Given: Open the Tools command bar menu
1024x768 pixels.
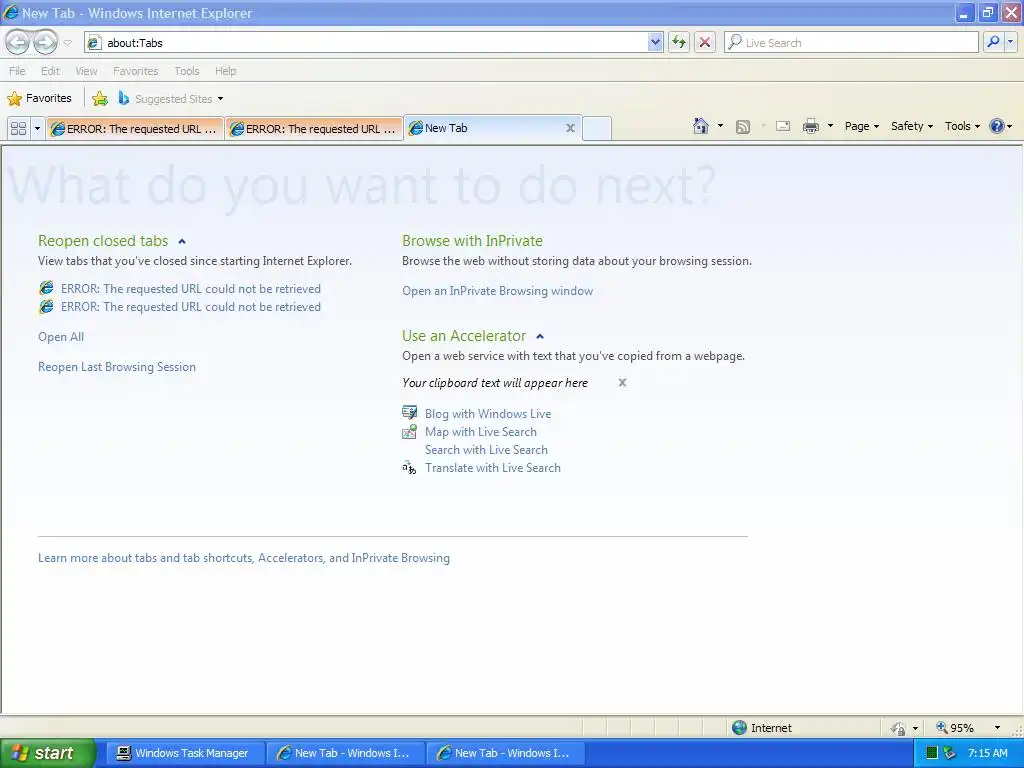Looking at the screenshot, I should pyautogui.click(x=962, y=126).
